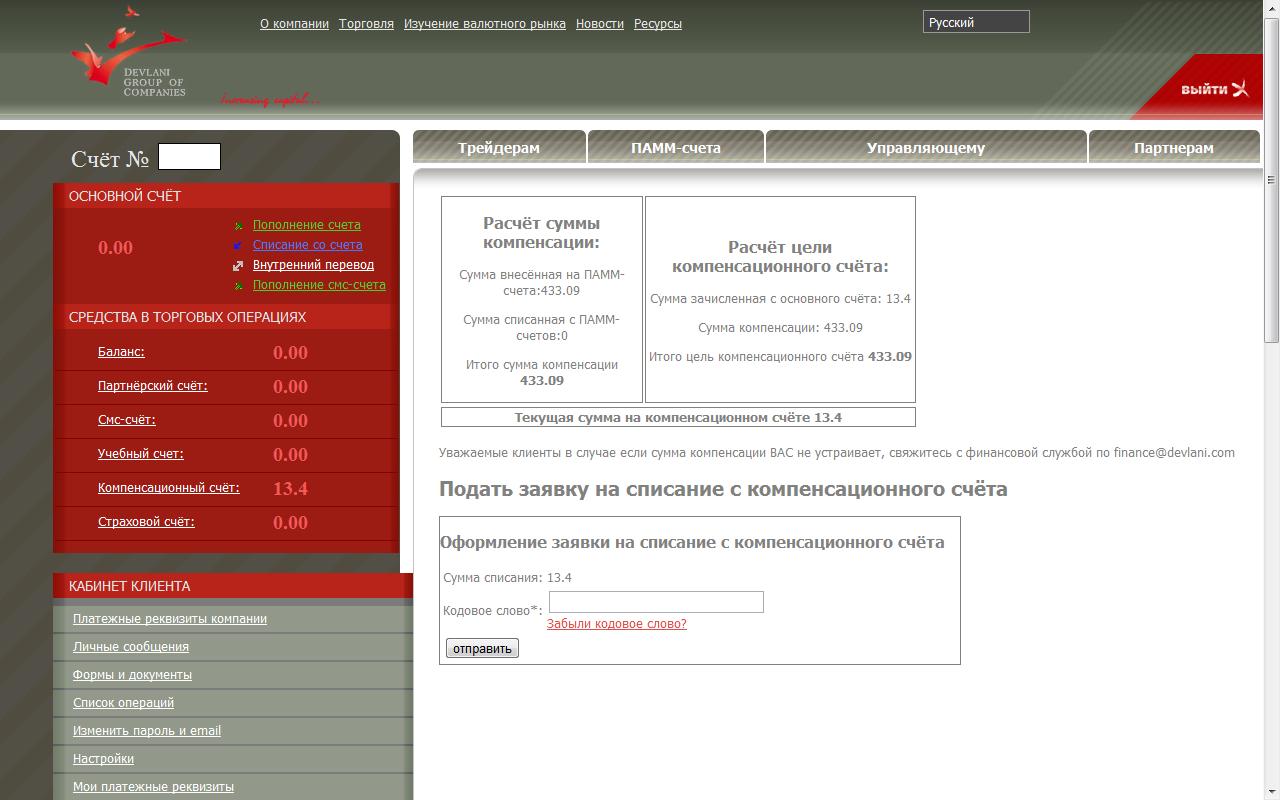Click the green arrow icon beside Пополнение счета
1280x800 pixels.
[238, 226]
